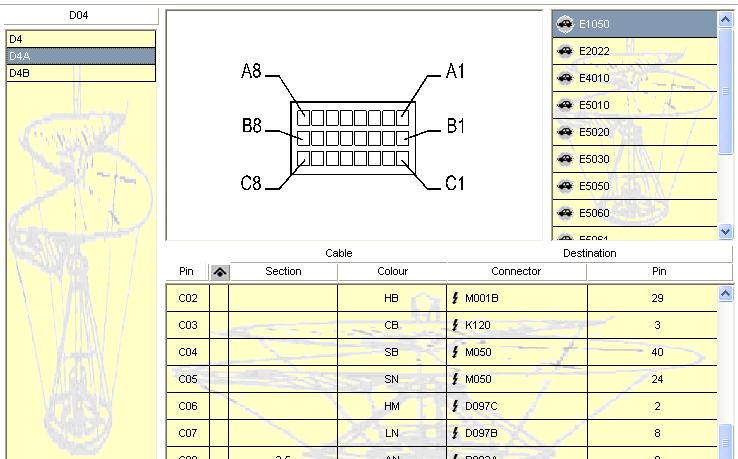Click destination pin 29 cell
This screenshot has height=459, width=738.
pyautogui.click(x=652, y=298)
